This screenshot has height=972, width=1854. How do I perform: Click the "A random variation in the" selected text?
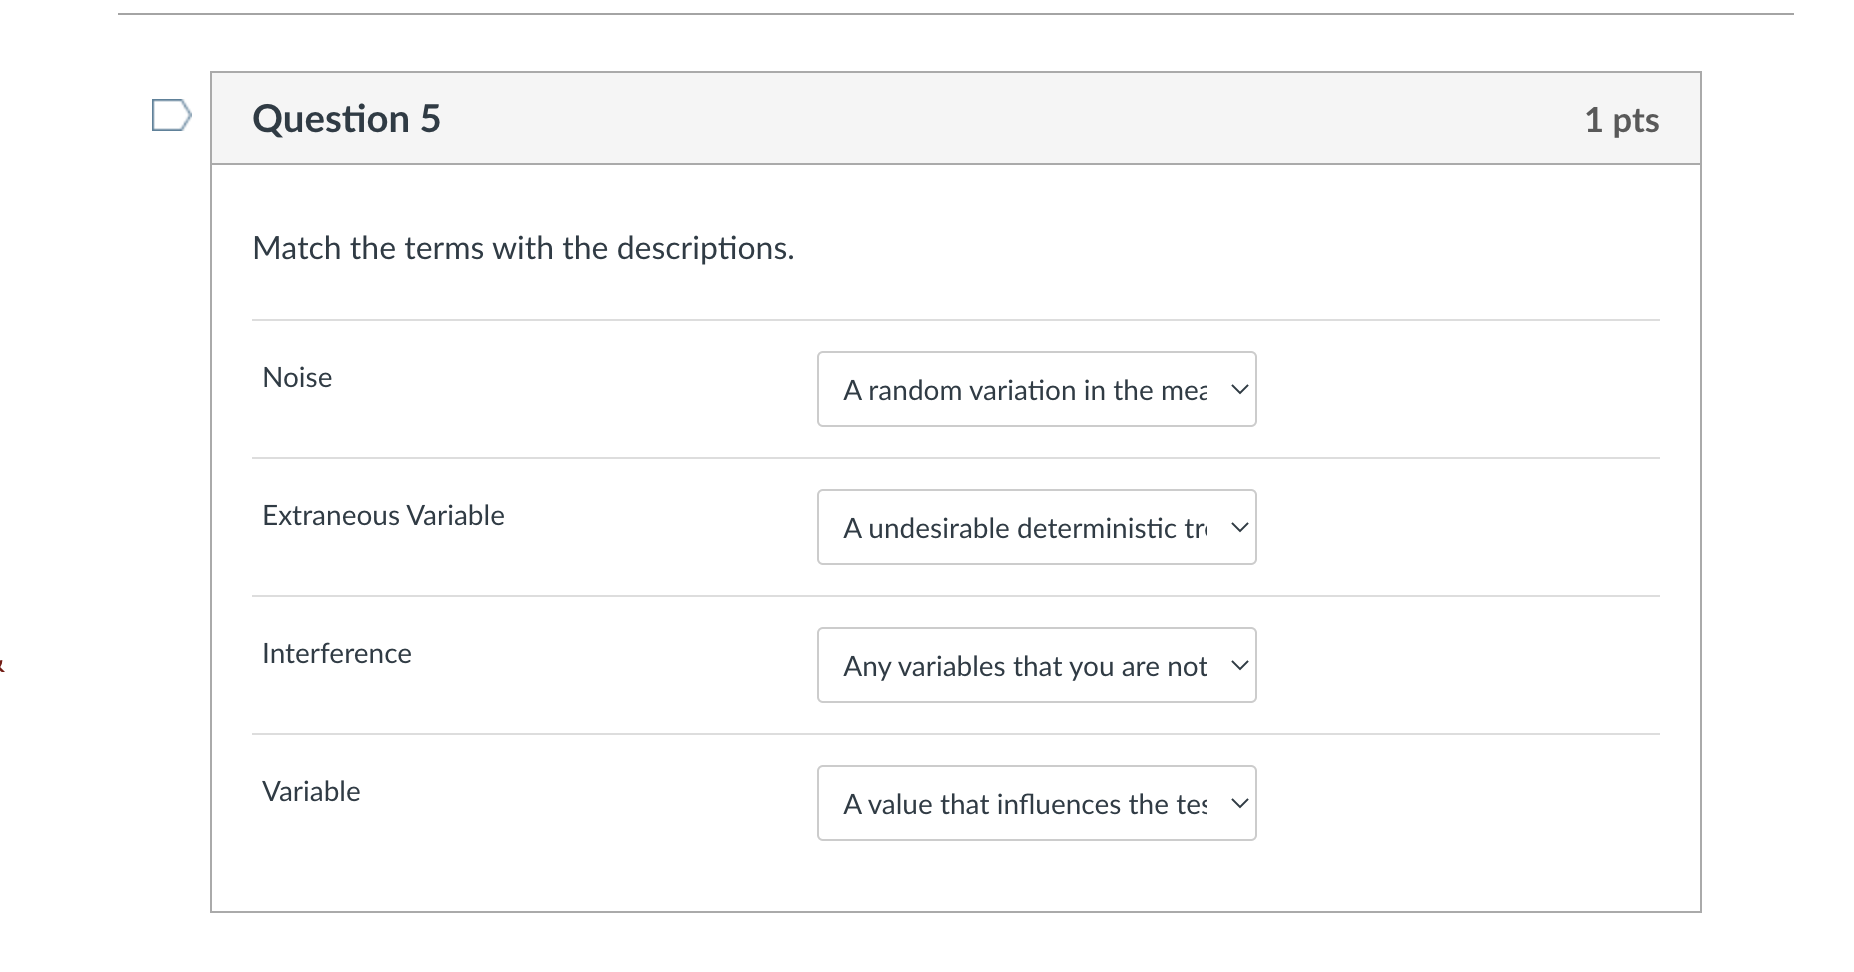click(x=1024, y=390)
